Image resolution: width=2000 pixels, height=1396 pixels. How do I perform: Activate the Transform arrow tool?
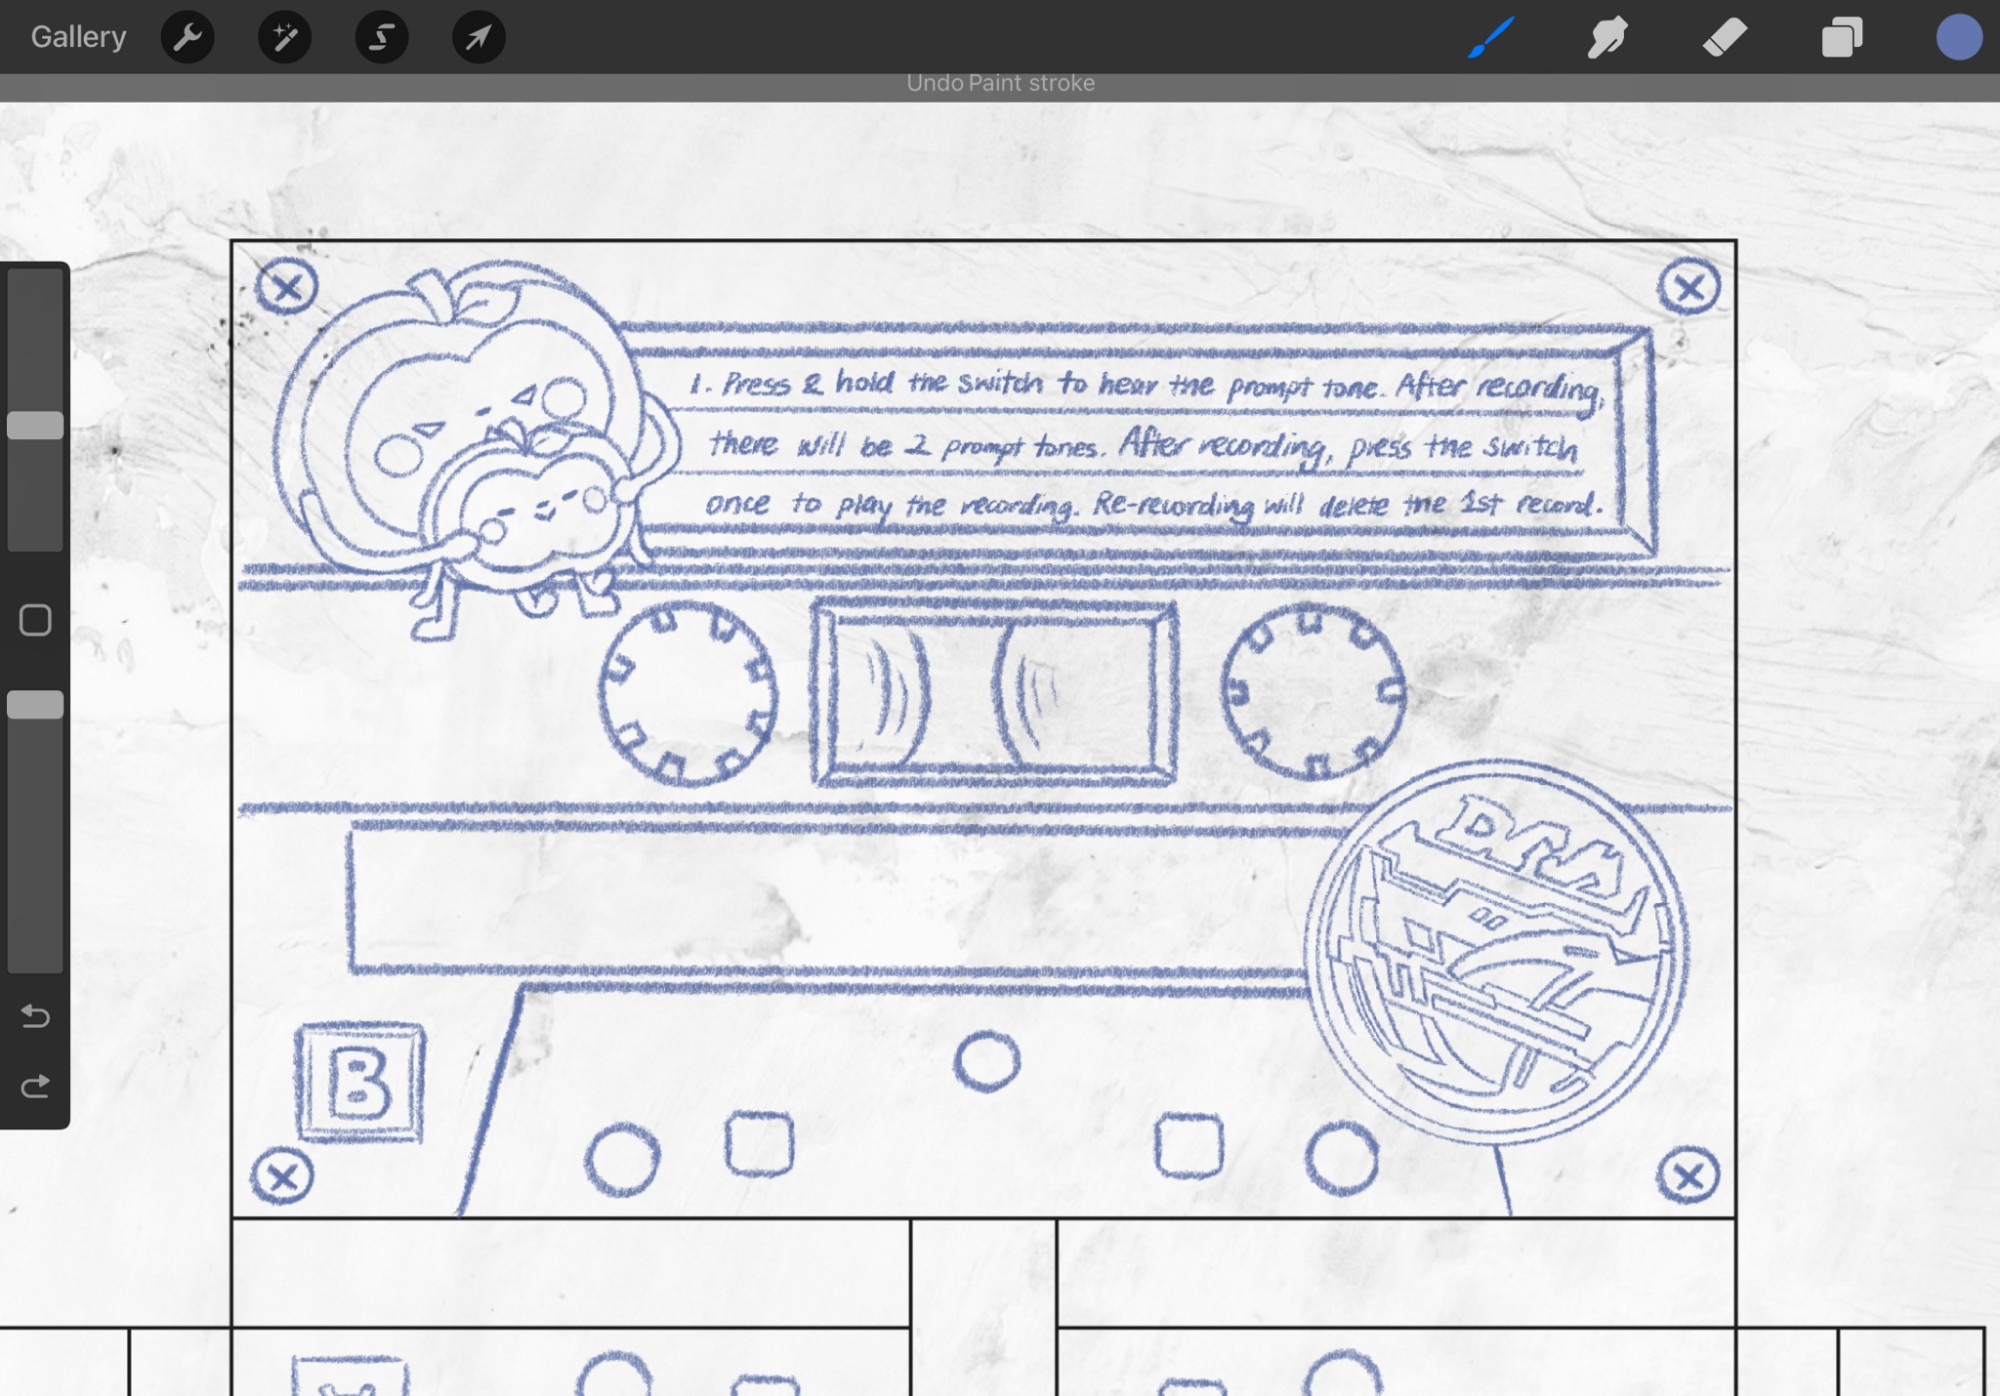coord(478,38)
